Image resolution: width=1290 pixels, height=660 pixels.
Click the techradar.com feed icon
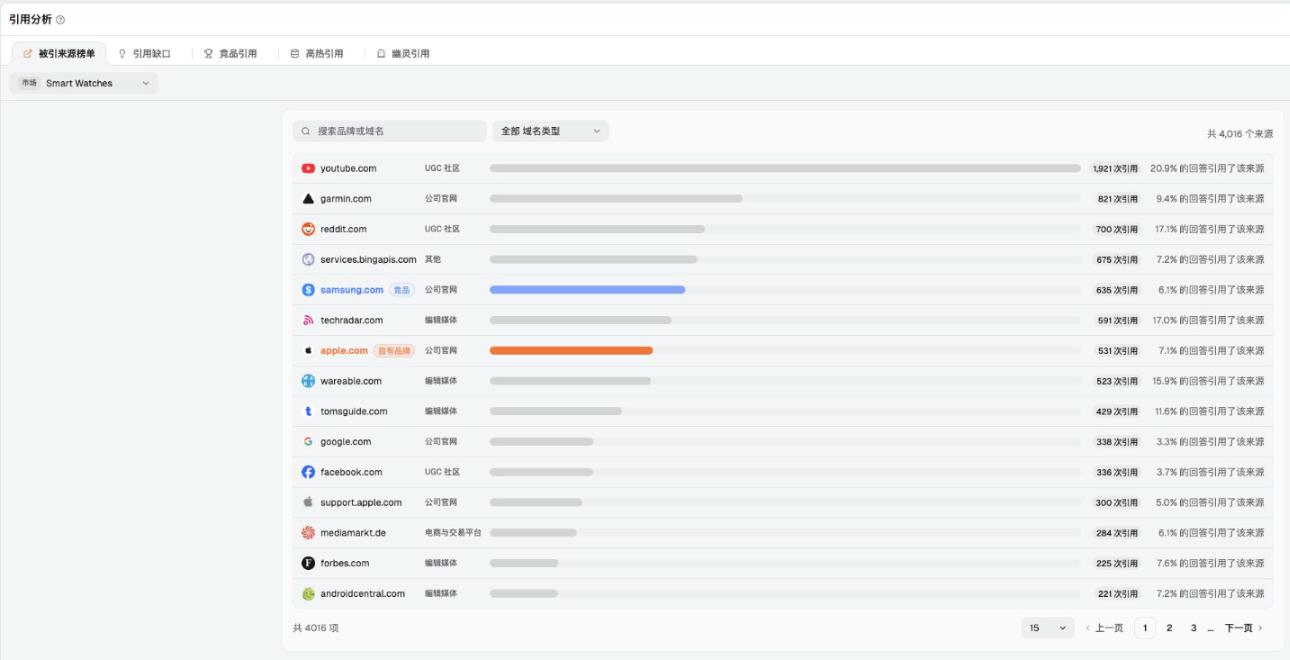pos(308,320)
